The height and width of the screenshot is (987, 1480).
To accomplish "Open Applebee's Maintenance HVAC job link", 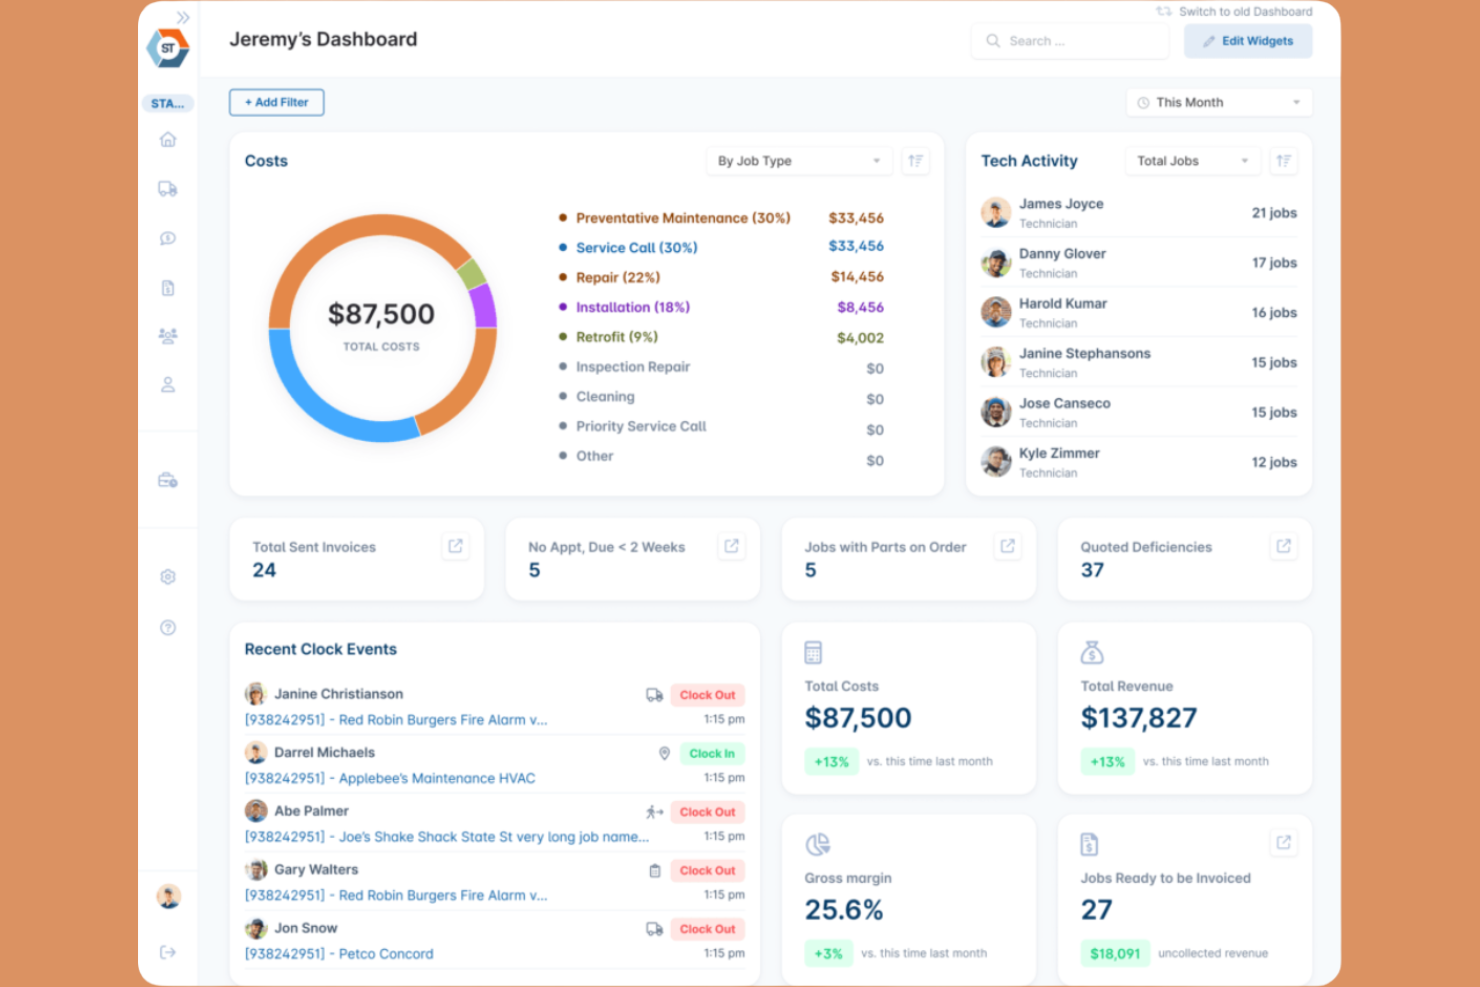I will coord(390,778).
